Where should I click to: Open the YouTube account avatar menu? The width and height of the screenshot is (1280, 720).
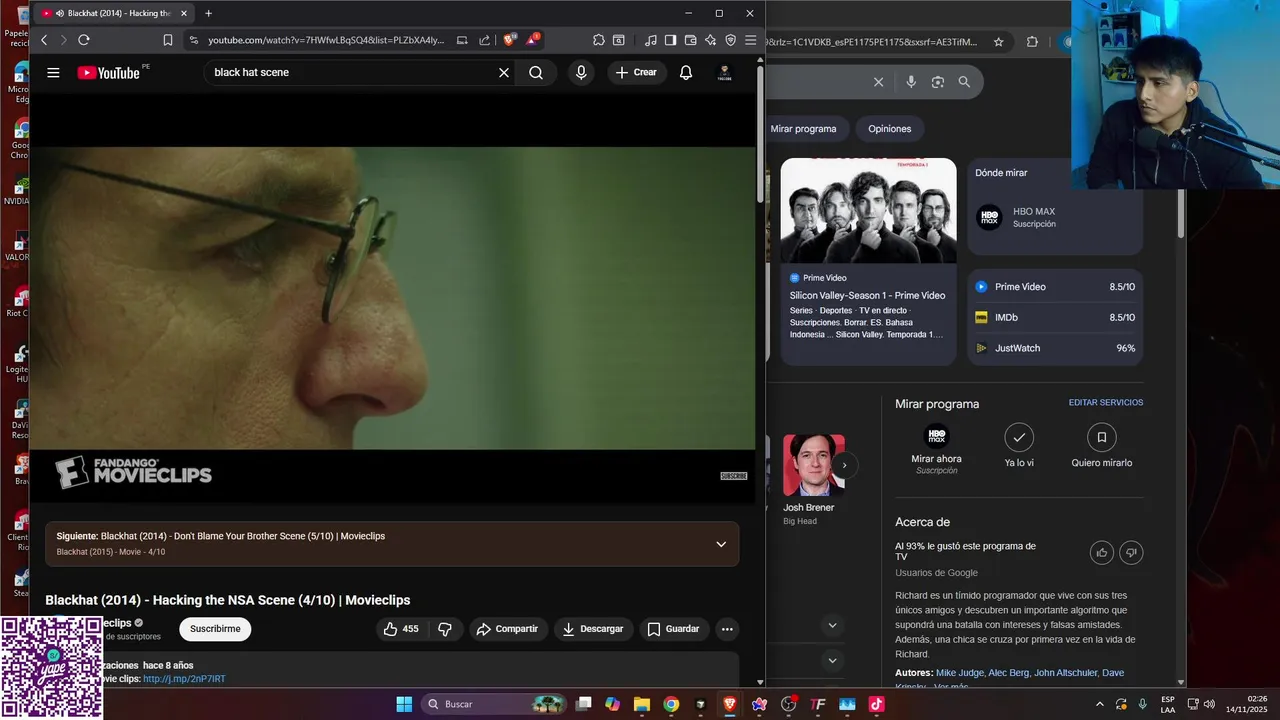click(x=726, y=72)
